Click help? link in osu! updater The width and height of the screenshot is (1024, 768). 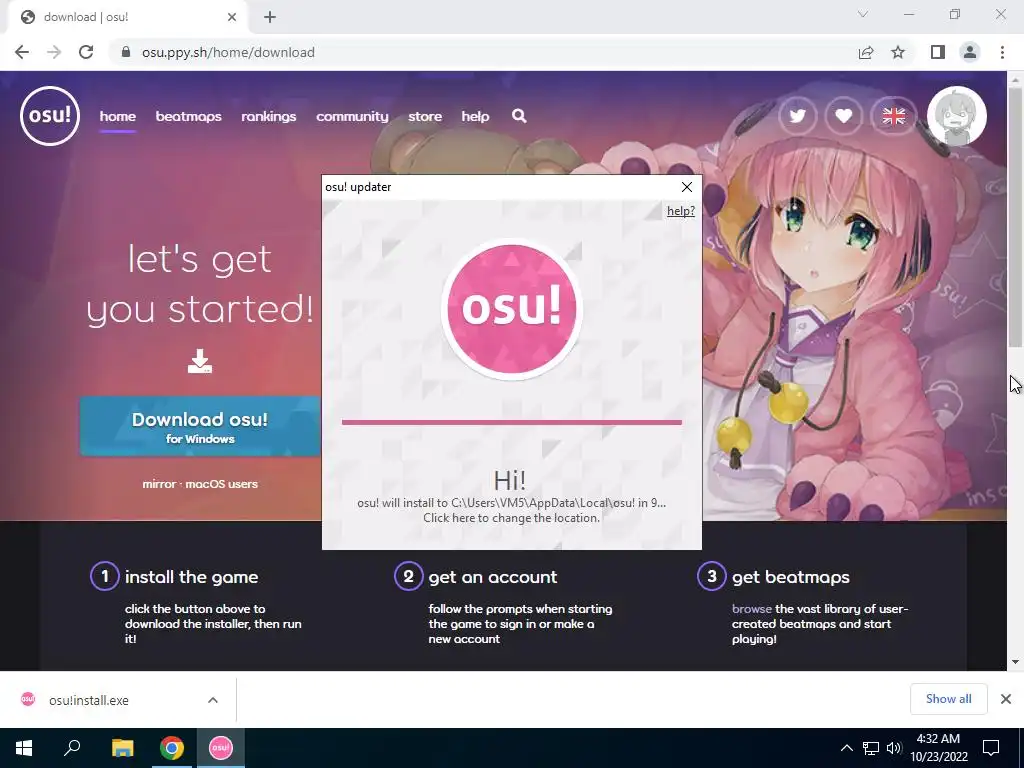pos(680,211)
